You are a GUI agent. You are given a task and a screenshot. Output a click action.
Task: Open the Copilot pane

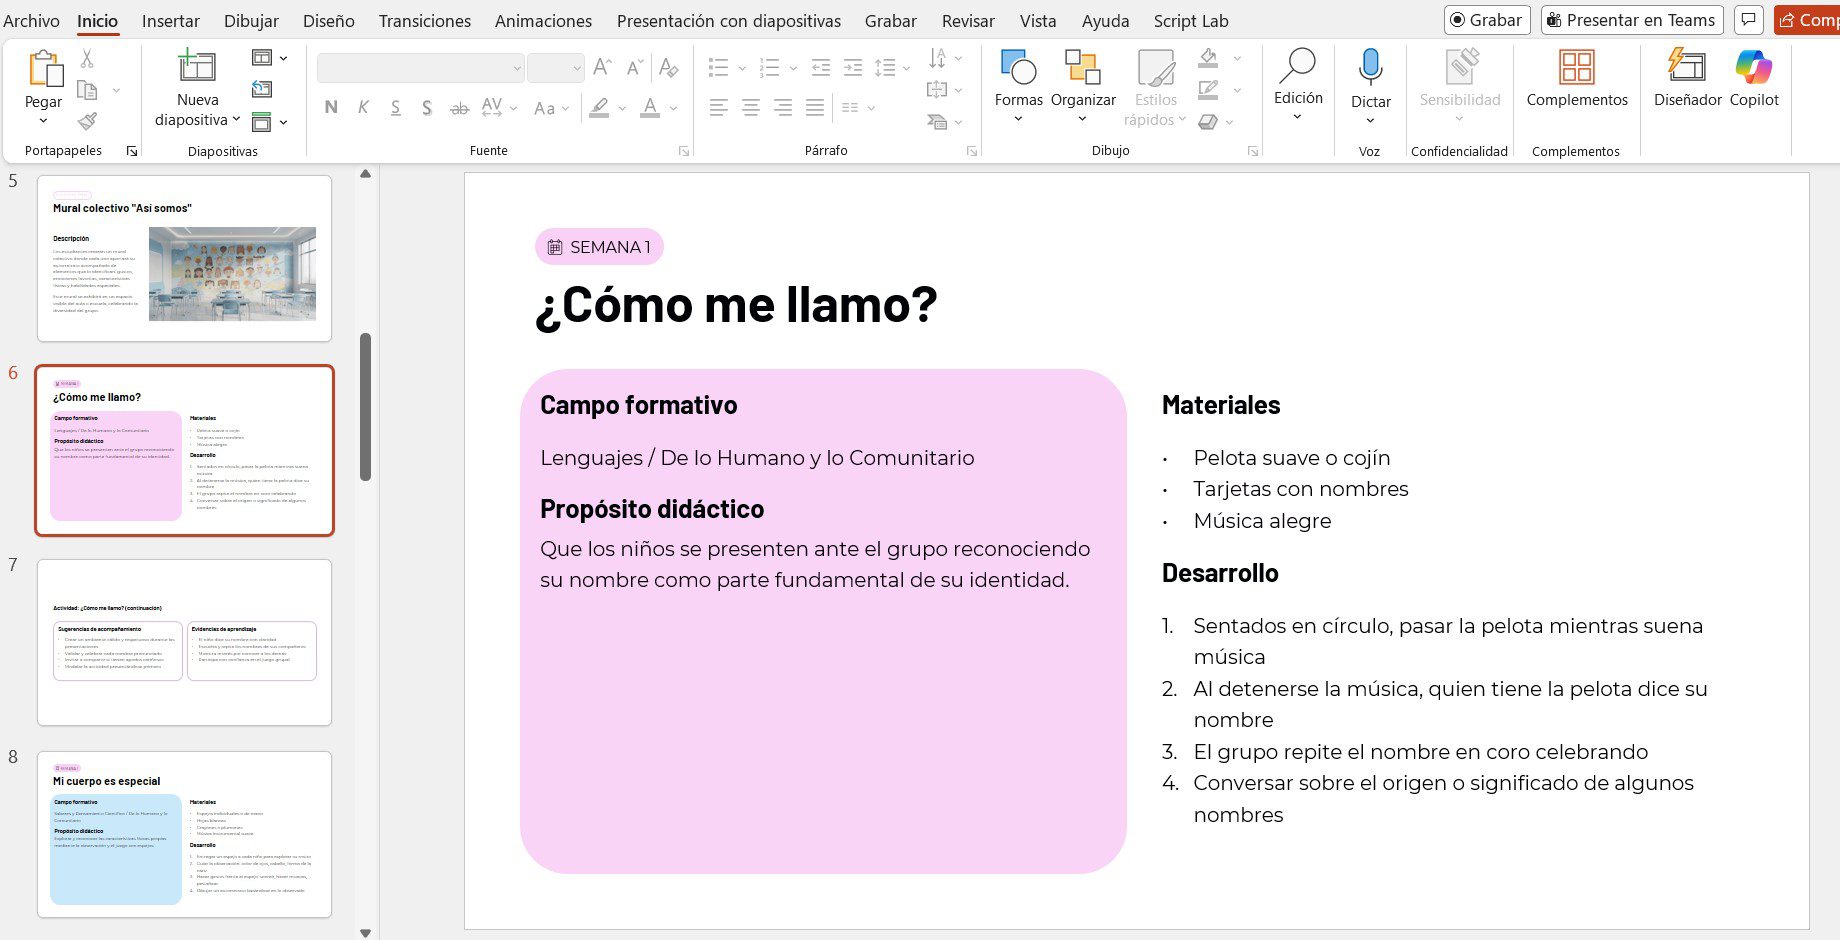[x=1753, y=67]
